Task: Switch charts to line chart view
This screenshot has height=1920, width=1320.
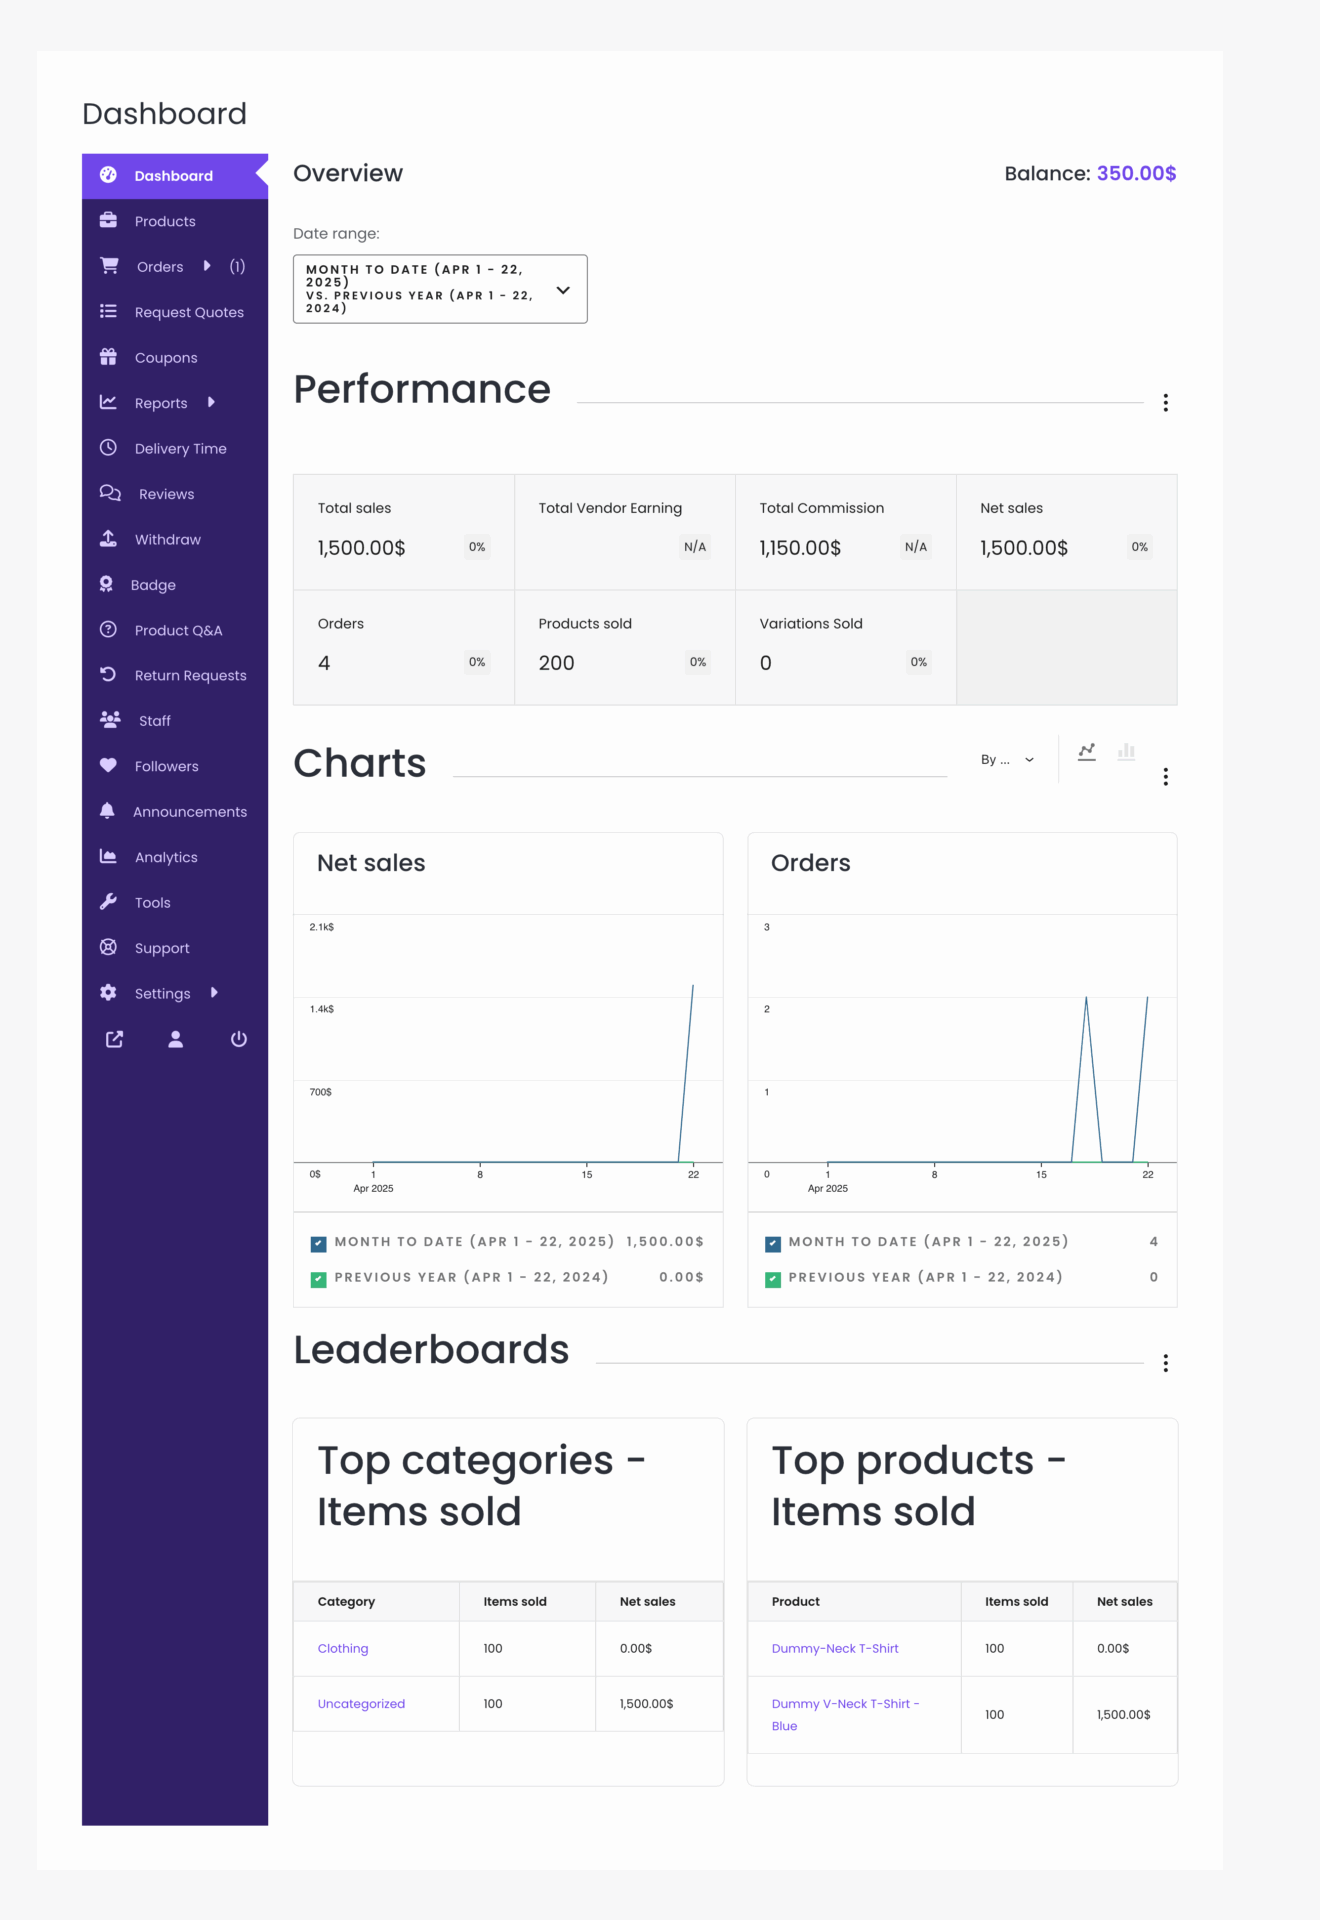Action: pyautogui.click(x=1087, y=752)
